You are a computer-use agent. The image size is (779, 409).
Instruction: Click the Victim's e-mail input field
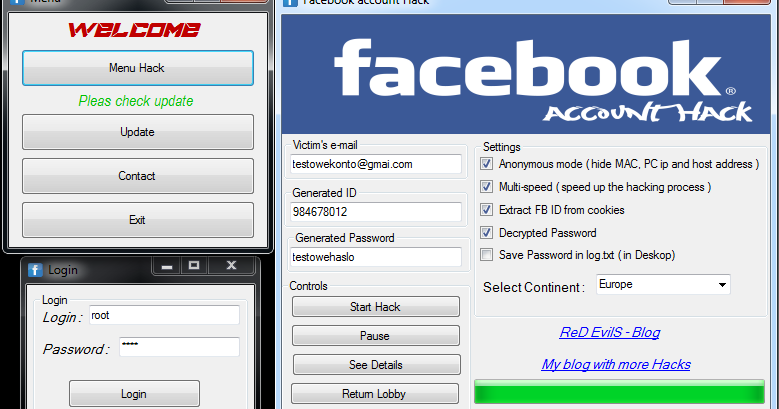[x=376, y=164]
